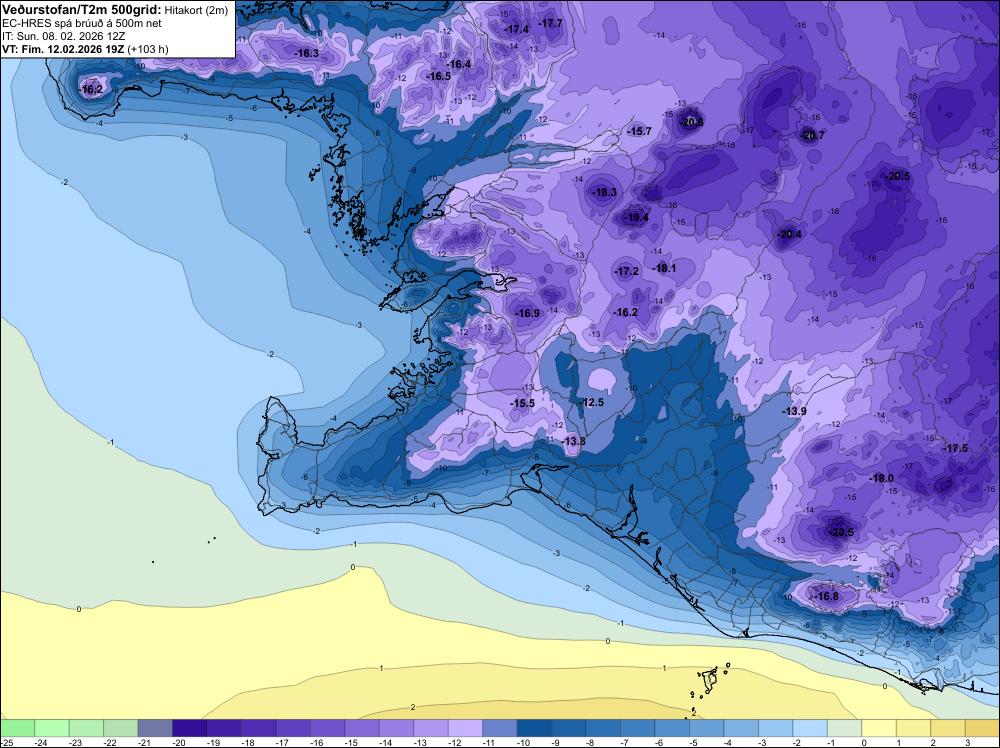Viewport: 1000px width, 748px height.
Task: Click the '-20.8' temperature minimum on the map
Action: pos(691,122)
